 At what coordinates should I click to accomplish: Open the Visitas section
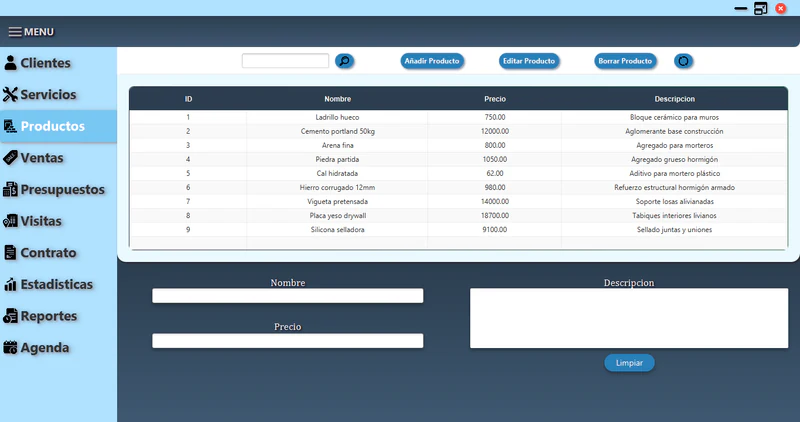point(58,221)
